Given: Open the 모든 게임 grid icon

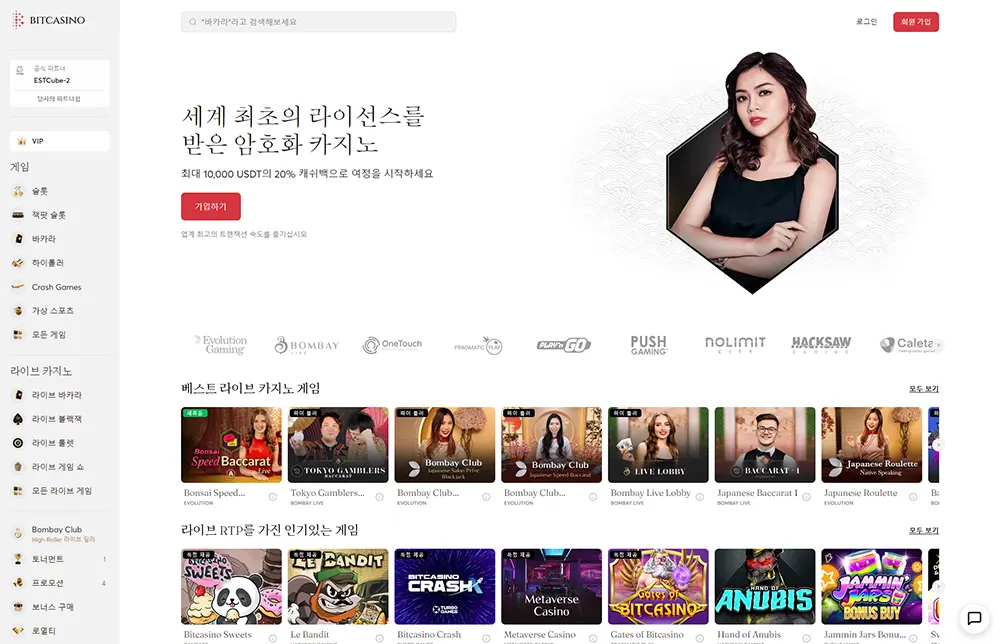Looking at the screenshot, I should (x=18, y=334).
